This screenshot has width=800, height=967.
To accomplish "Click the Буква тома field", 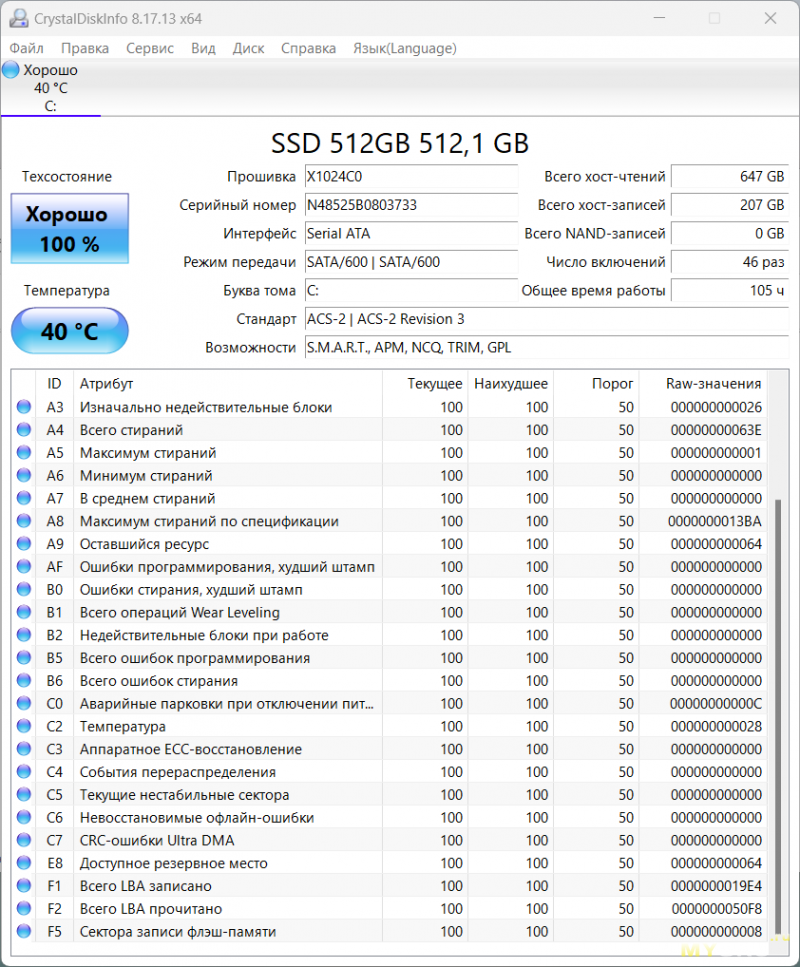I will (411, 290).
